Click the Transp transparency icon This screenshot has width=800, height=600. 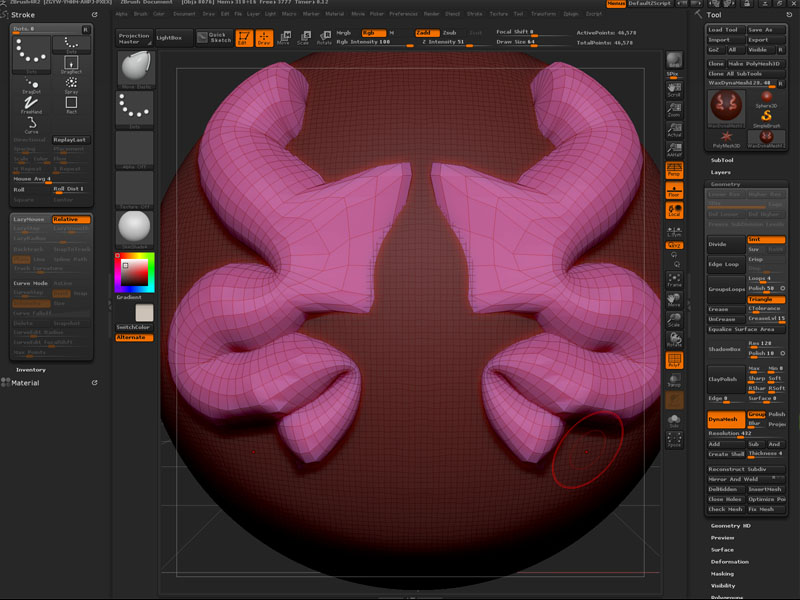click(674, 380)
